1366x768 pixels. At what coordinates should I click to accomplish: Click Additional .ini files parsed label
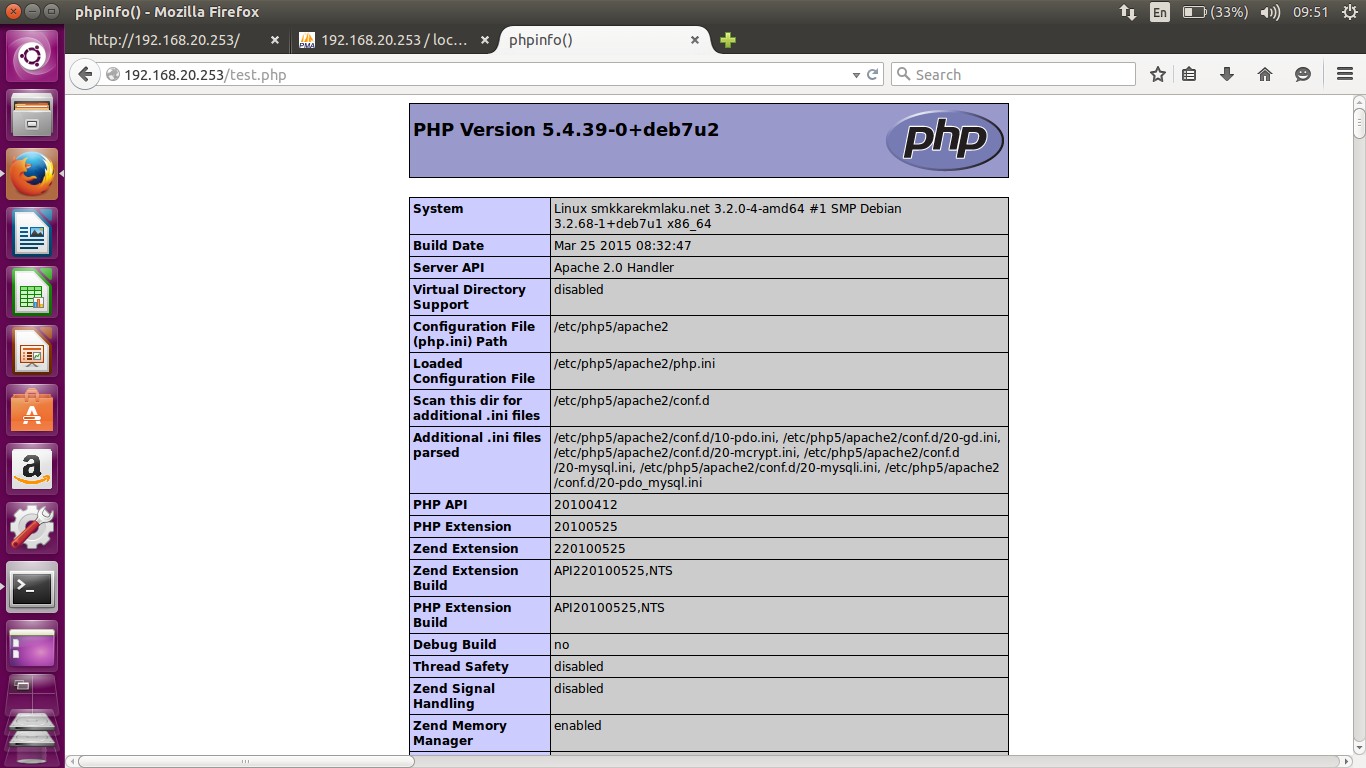click(477, 445)
